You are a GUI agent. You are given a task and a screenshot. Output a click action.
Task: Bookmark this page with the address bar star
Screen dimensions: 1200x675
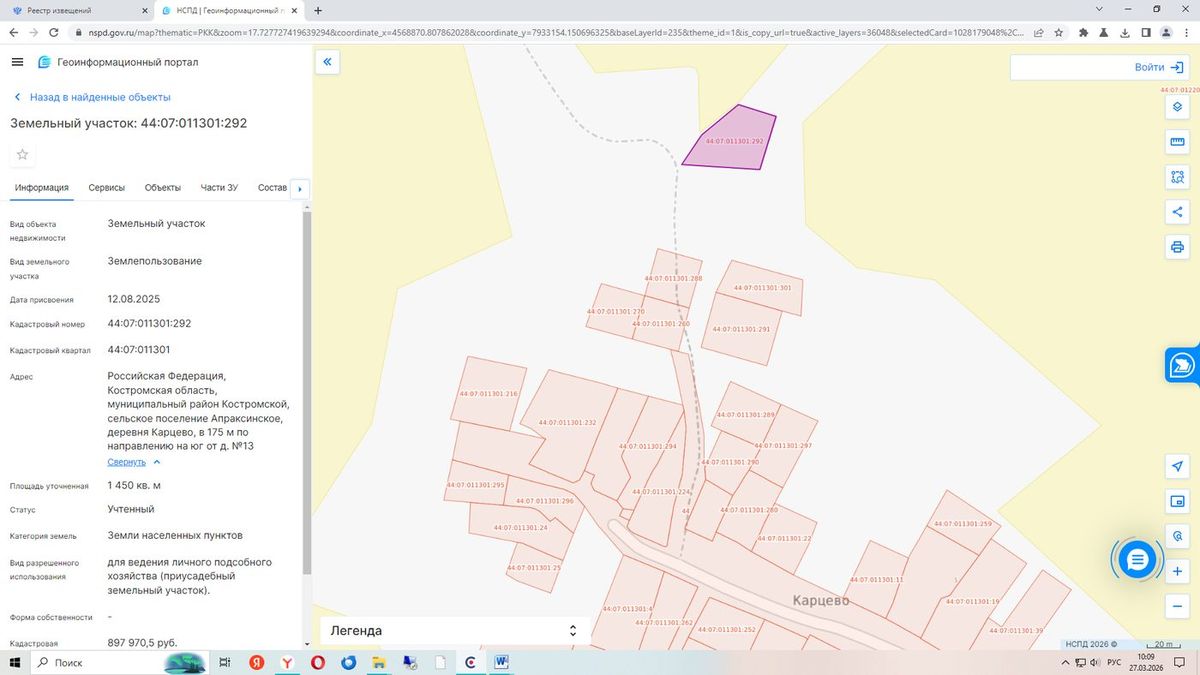(1060, 32)
